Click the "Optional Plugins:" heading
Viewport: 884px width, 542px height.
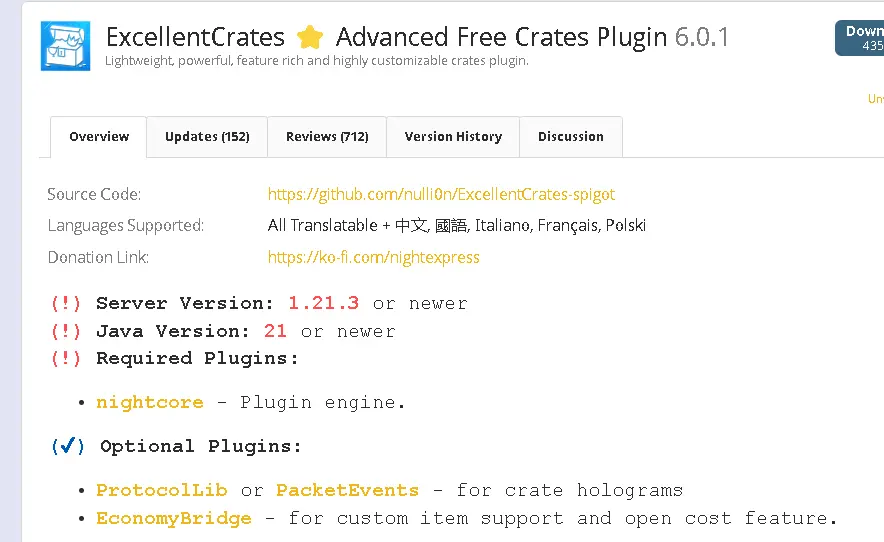[201, 447]
